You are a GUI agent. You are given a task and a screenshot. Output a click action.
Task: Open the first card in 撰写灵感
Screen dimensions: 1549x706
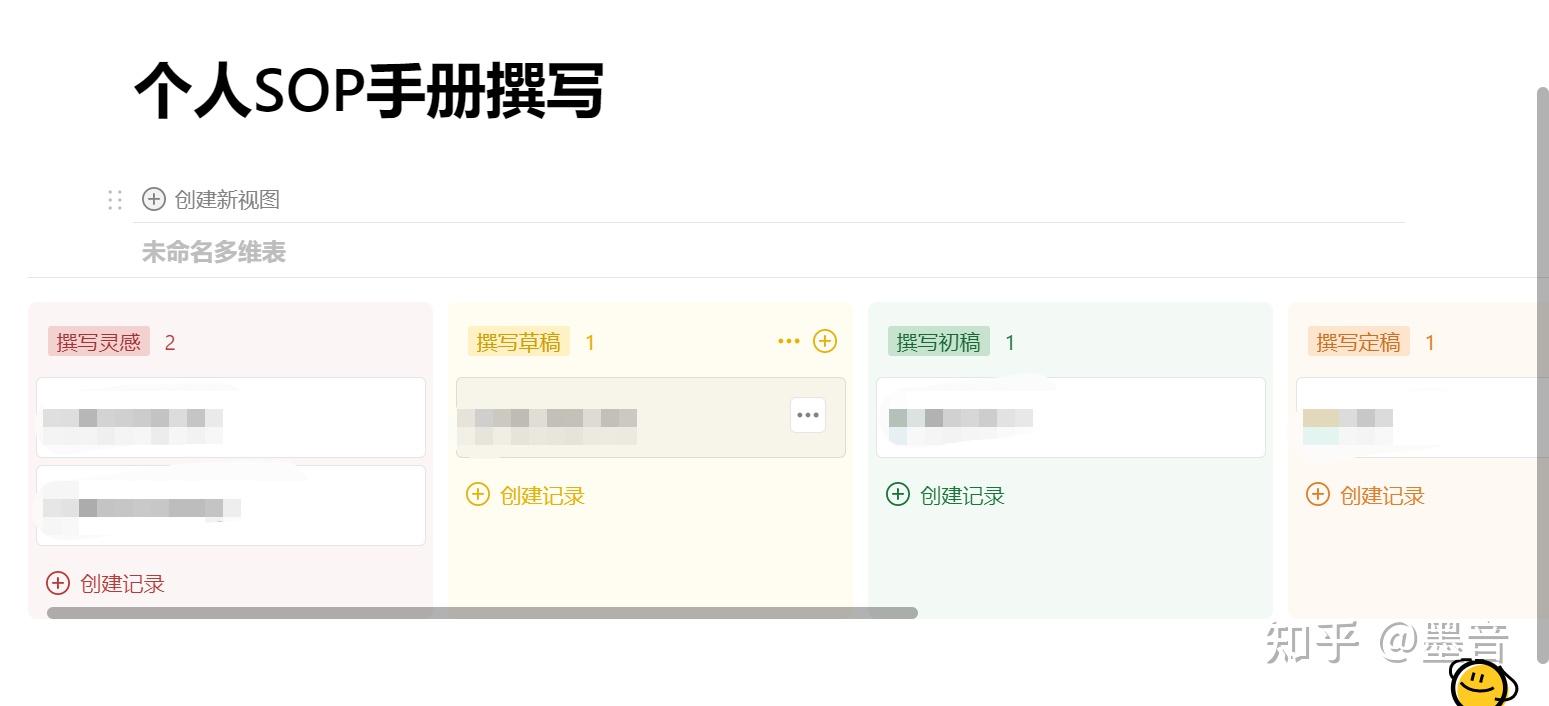coord(231,417)
